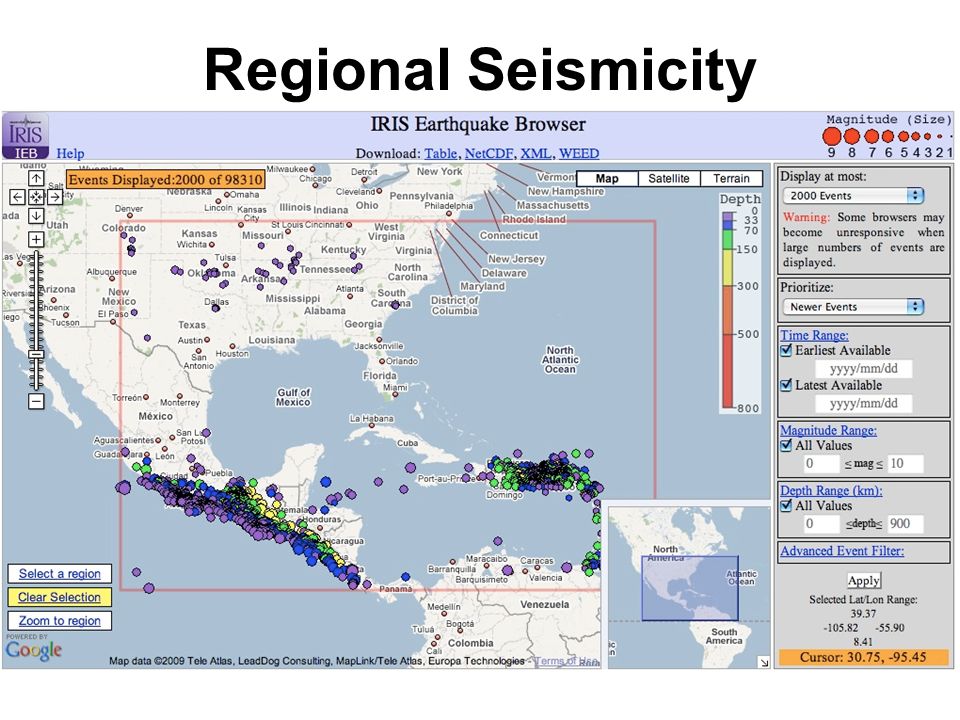960x720 pixels.
Task: Open Magnitude Range link
Action: coord(828,430)
